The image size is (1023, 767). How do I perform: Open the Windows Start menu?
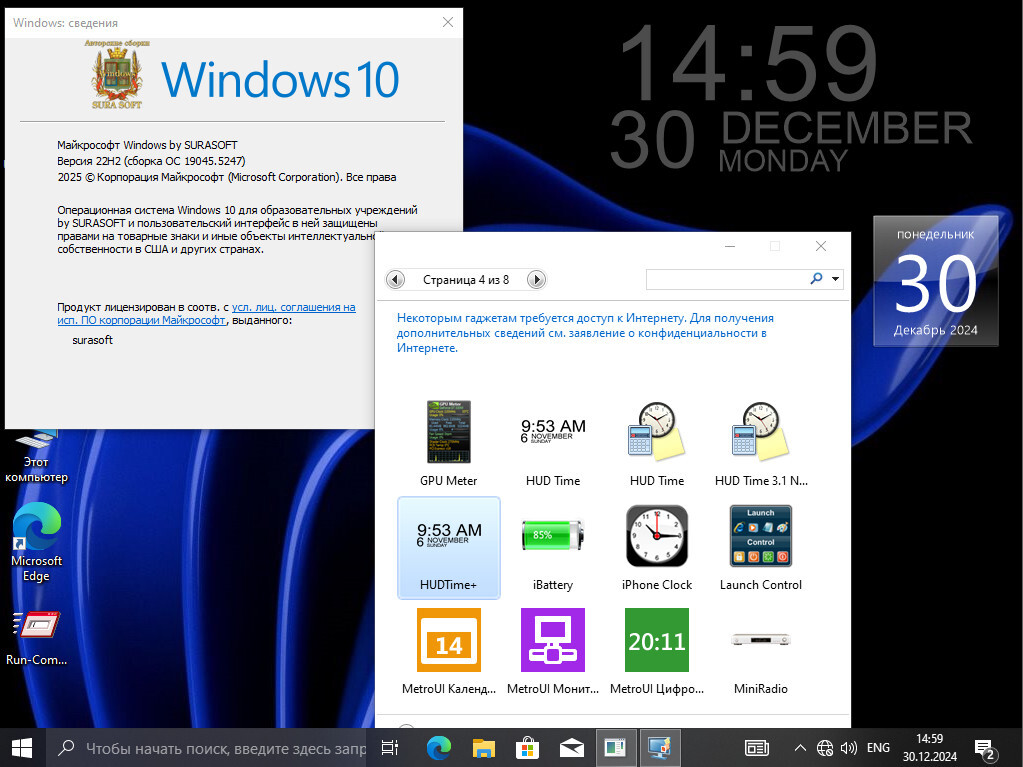[x=22, y=747]
